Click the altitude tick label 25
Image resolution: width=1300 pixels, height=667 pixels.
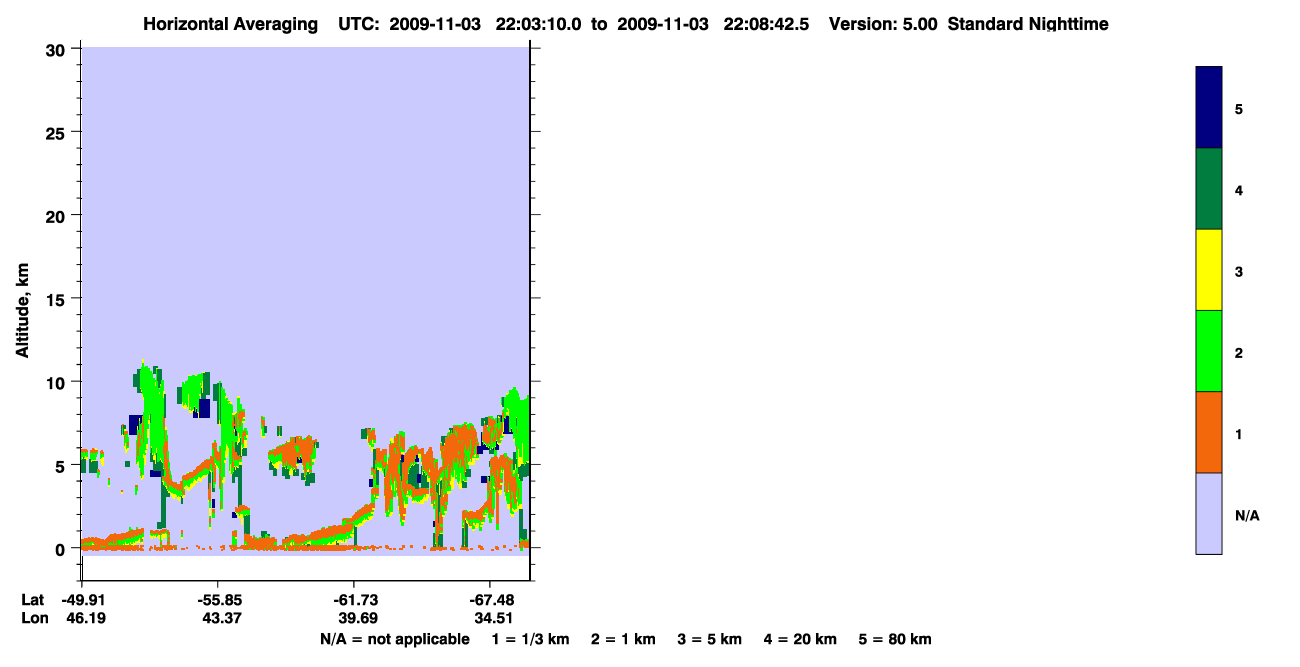coord(58,132)
